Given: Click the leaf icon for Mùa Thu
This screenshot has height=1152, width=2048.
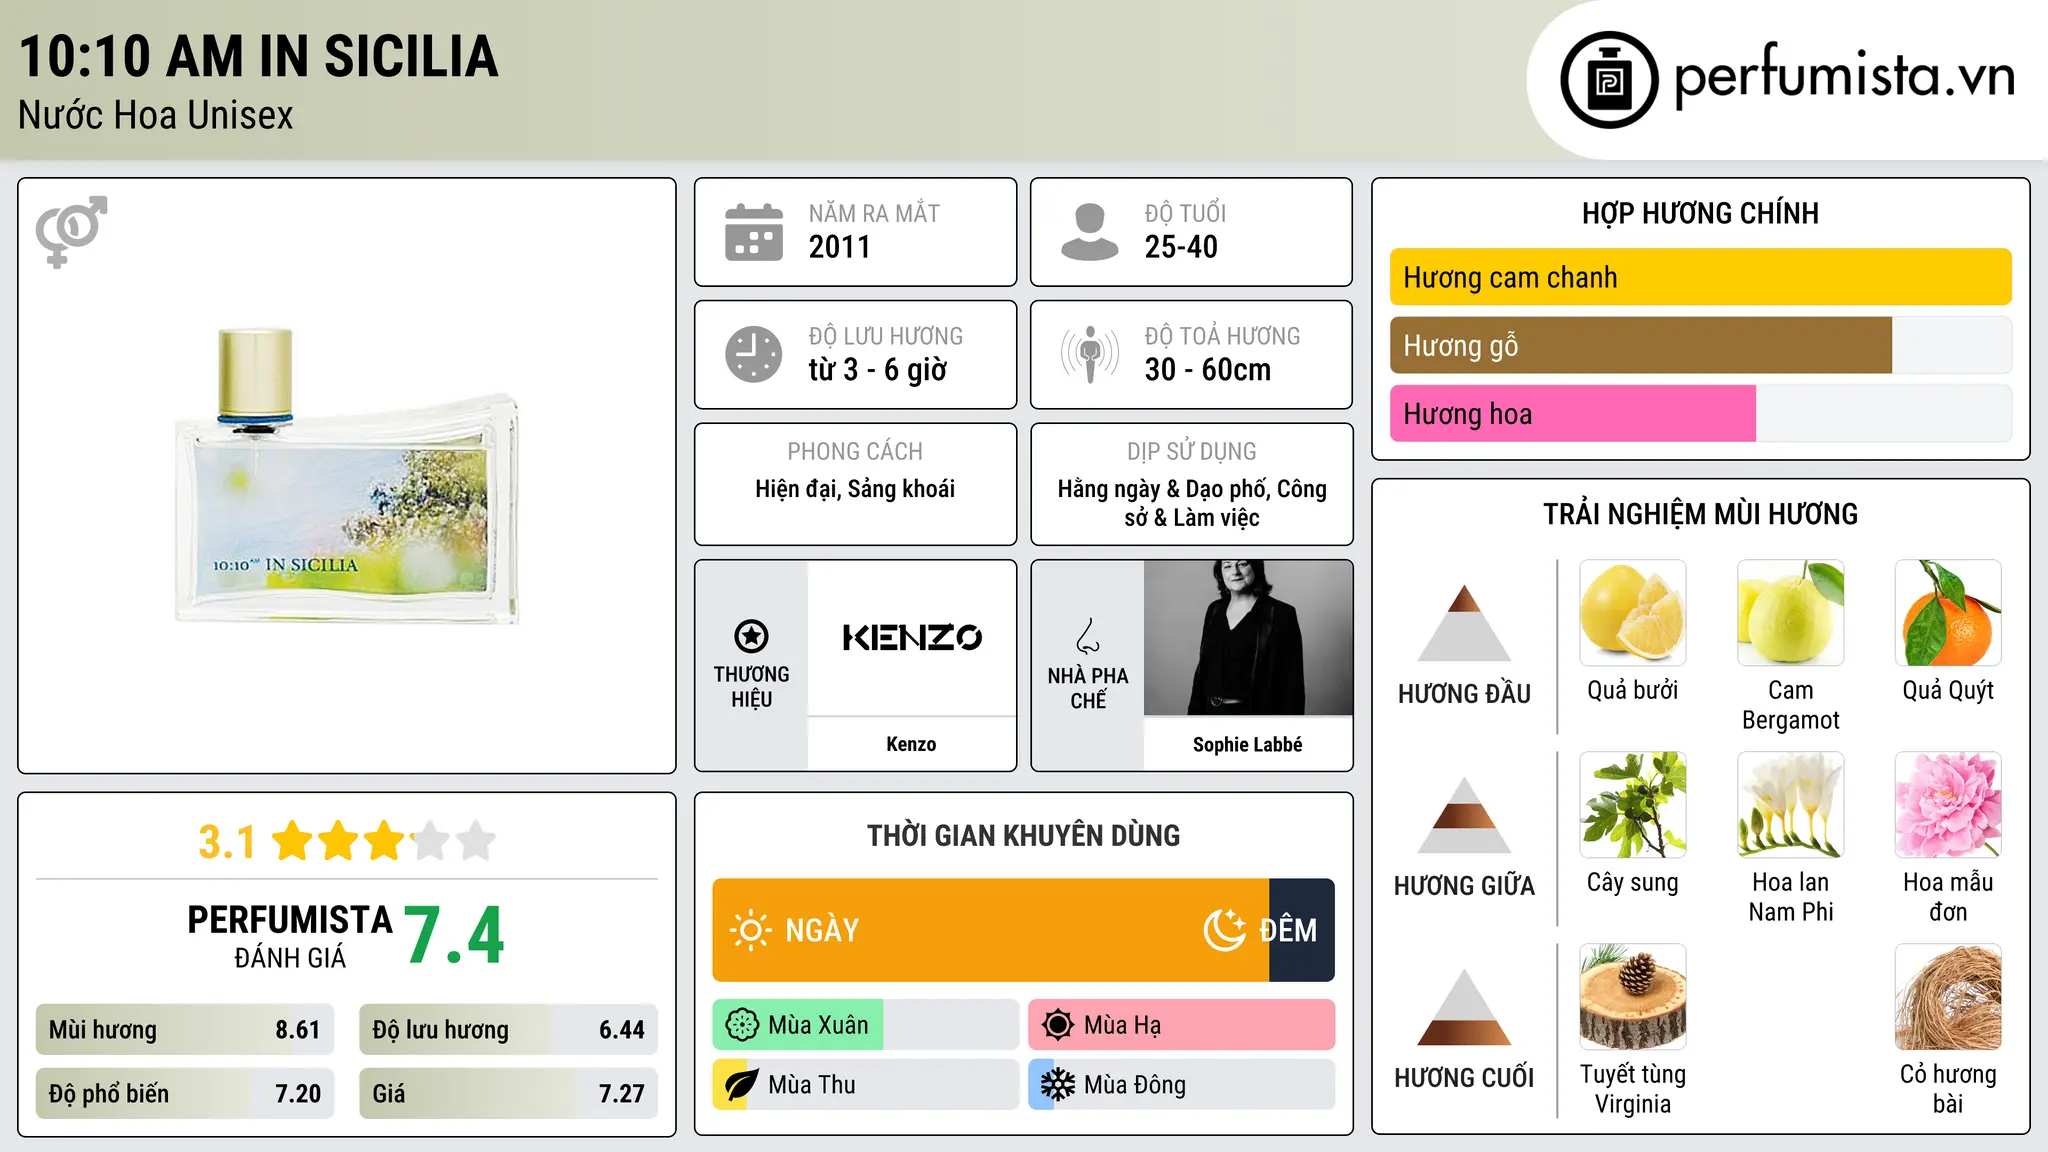Looking at the screenshot, I should pyautogui.click(x=741, y=1085).
